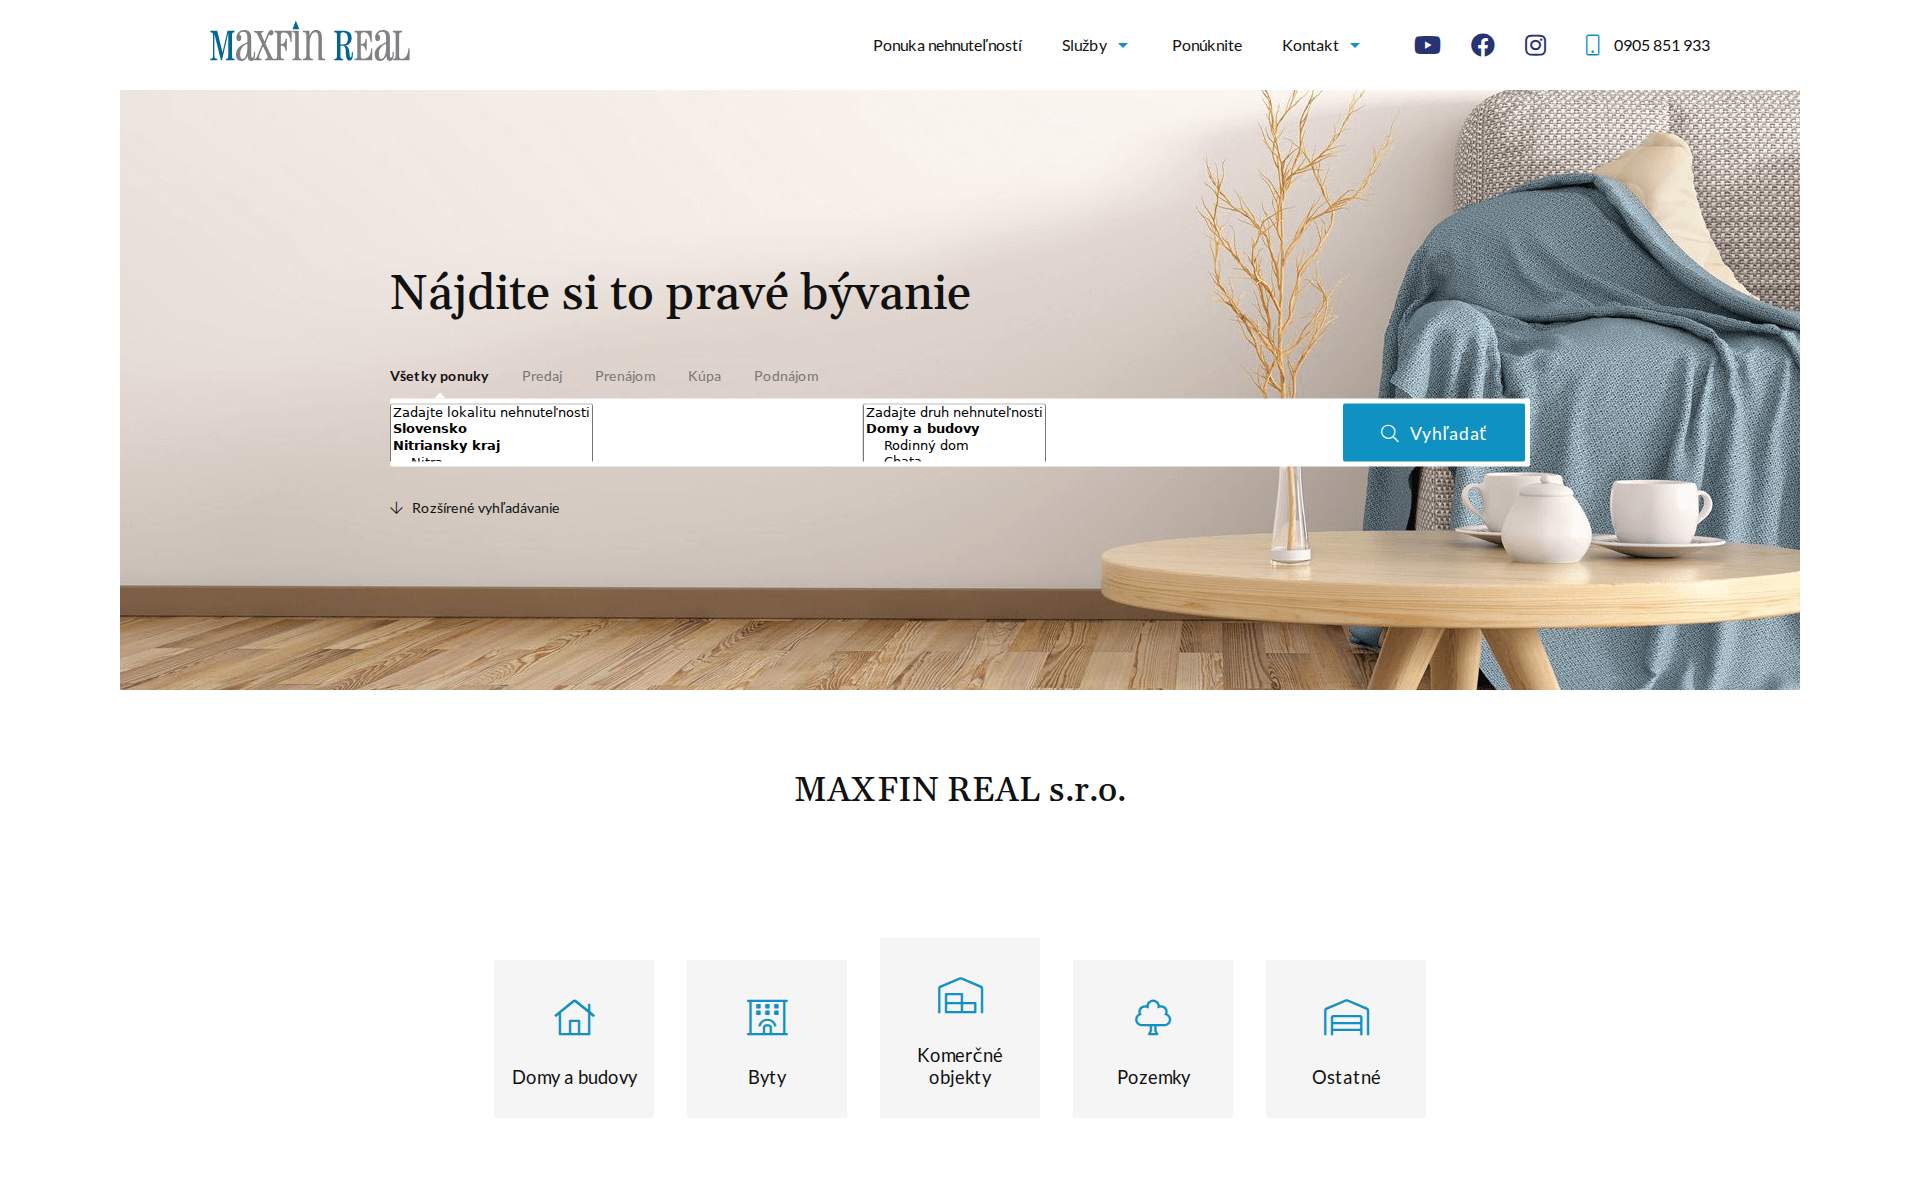Select the tree icon for Pozemky
The image size is (1920, 1200).
1152,1017
